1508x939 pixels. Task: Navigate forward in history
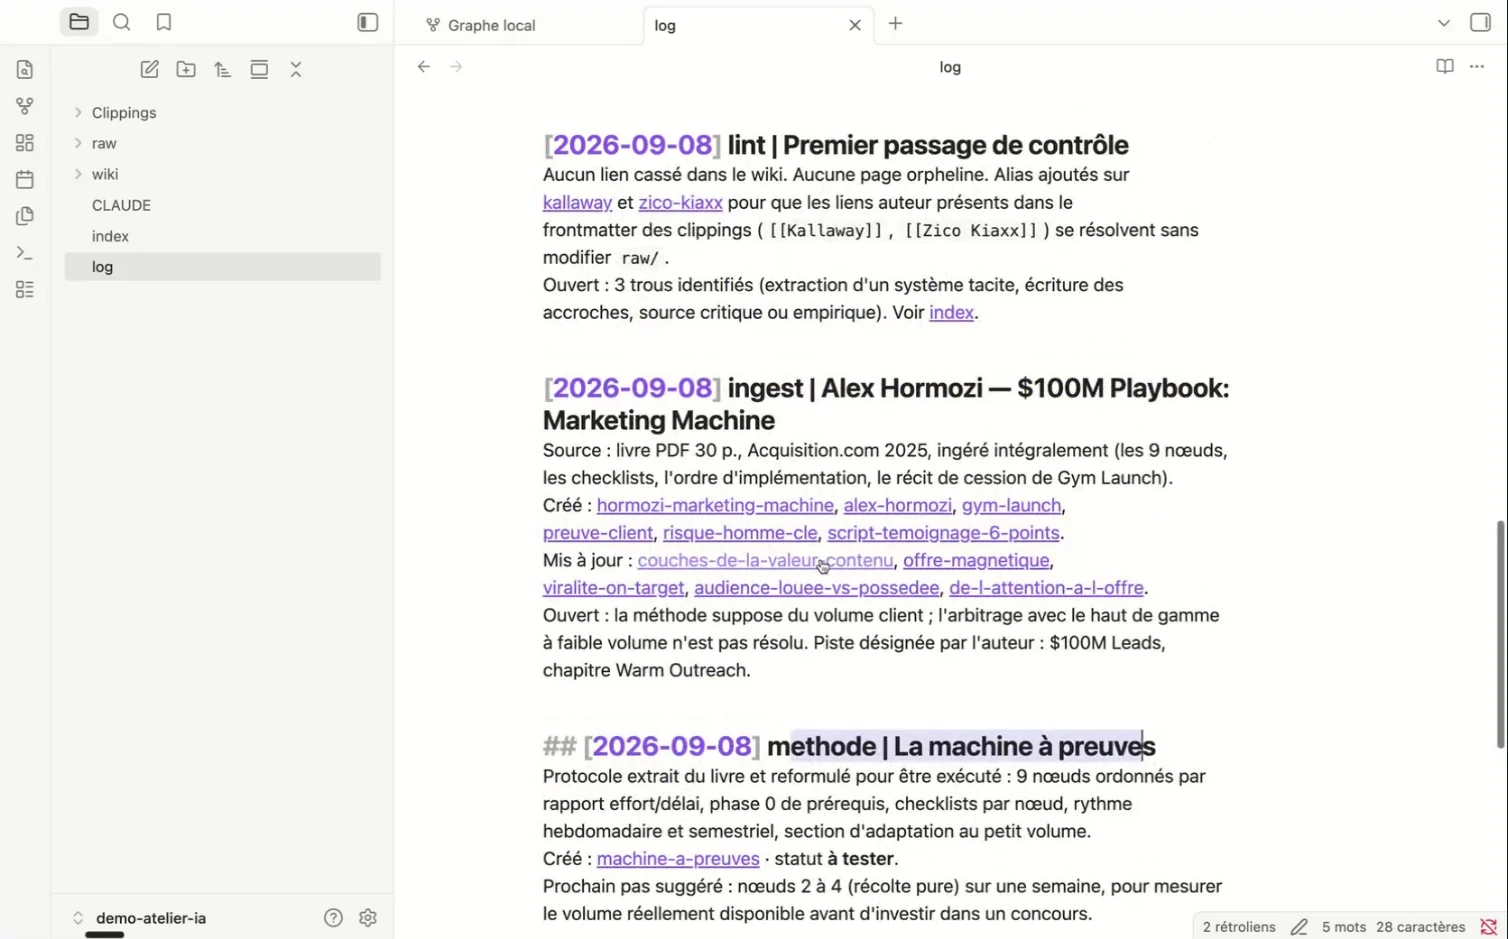click(x=457, y=67)
